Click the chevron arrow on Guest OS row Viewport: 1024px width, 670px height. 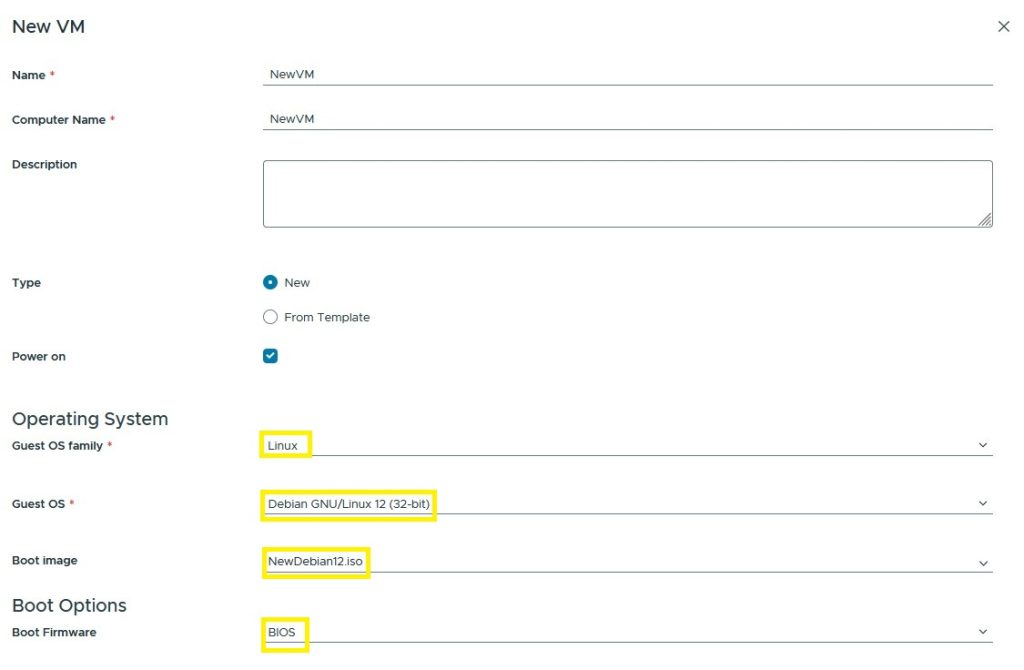pos(982,504)
